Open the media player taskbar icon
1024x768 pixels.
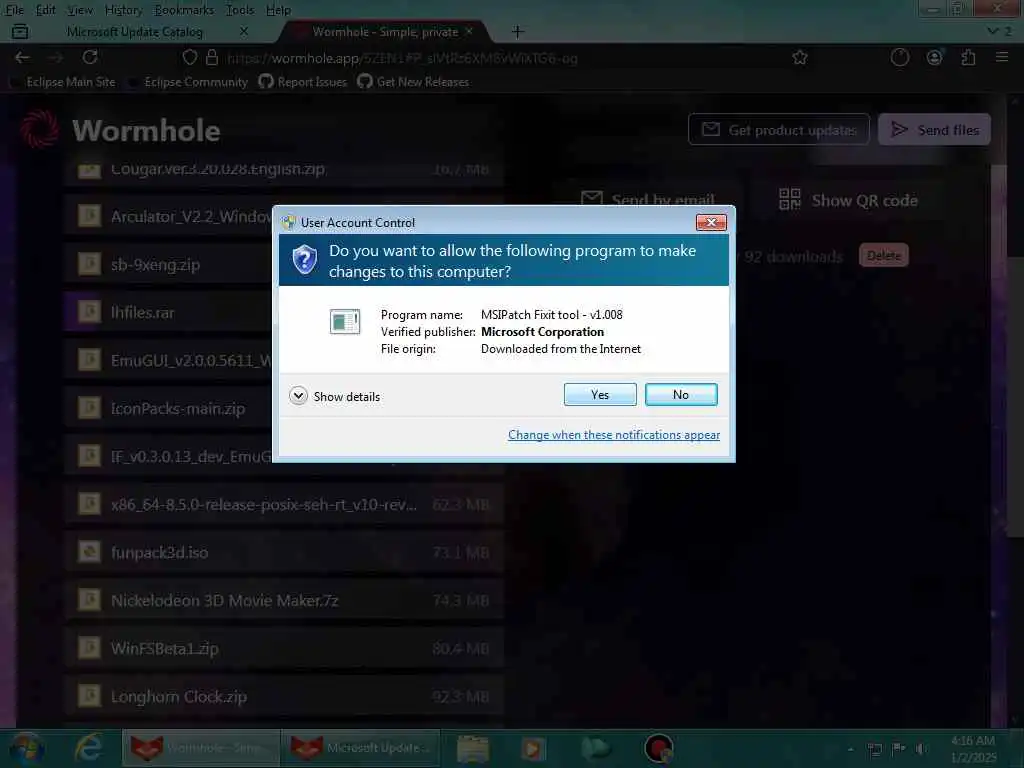533,748
